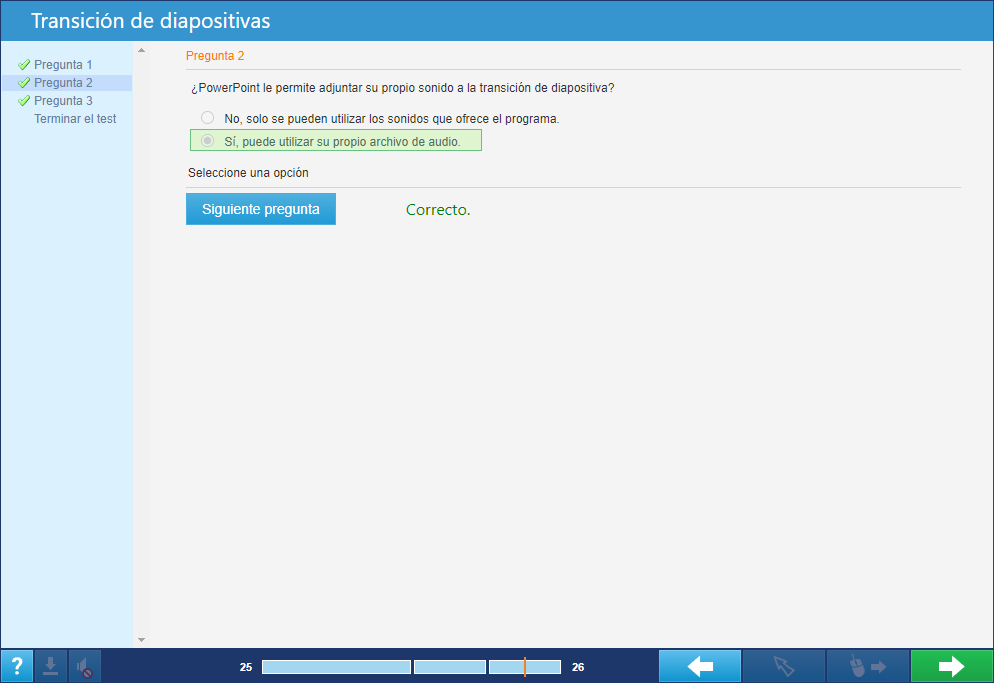Select radio option 'Sí, puede utilizar su propio archivo'
994x683 pixels.
coord(207,141)
